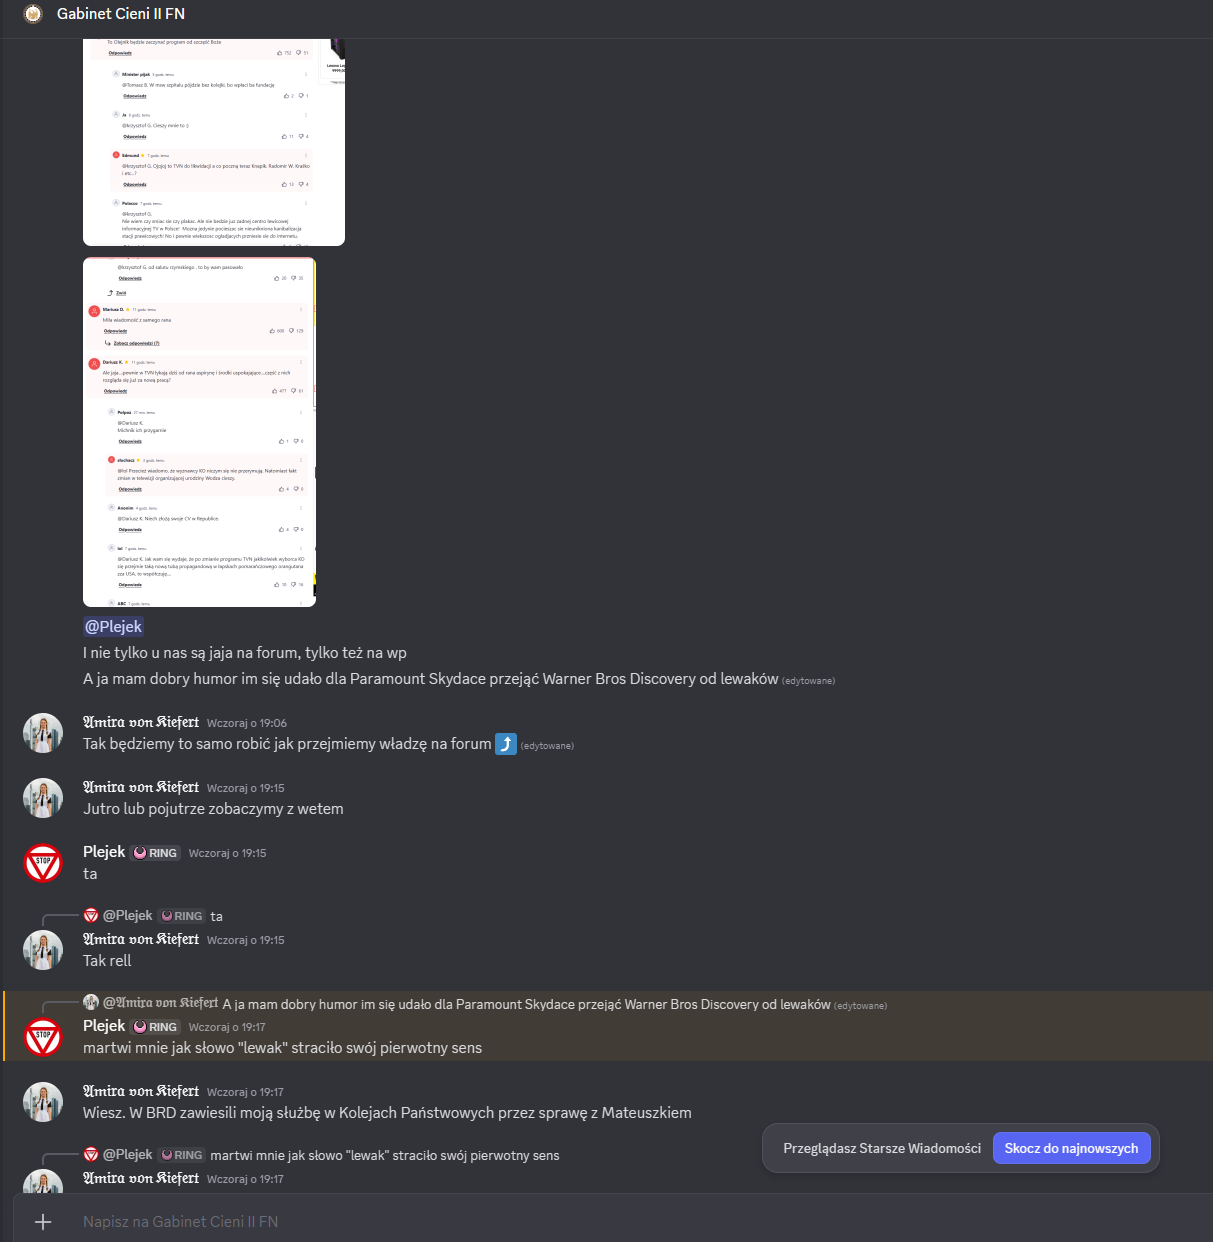Click the Skocz do najnowszych button
Image resolution: width=1213 pixels, height=1242 pixels.
[x=1071, y=1148]
